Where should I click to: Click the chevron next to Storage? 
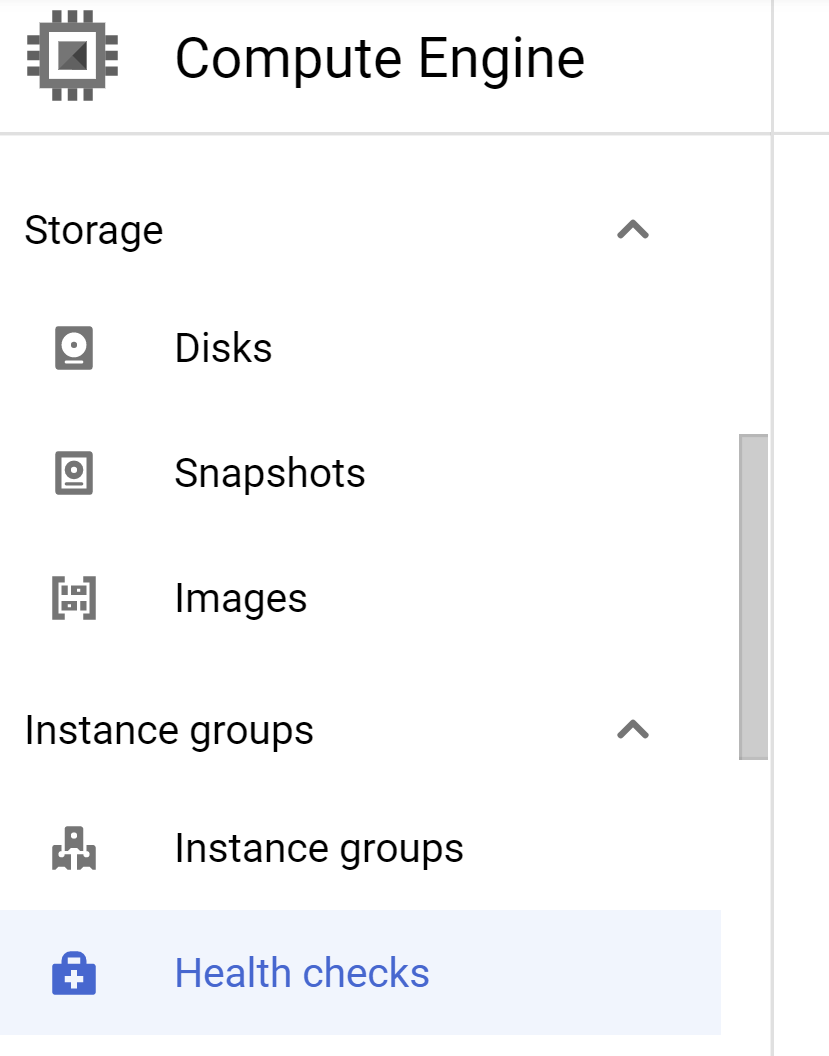point(632,229)
